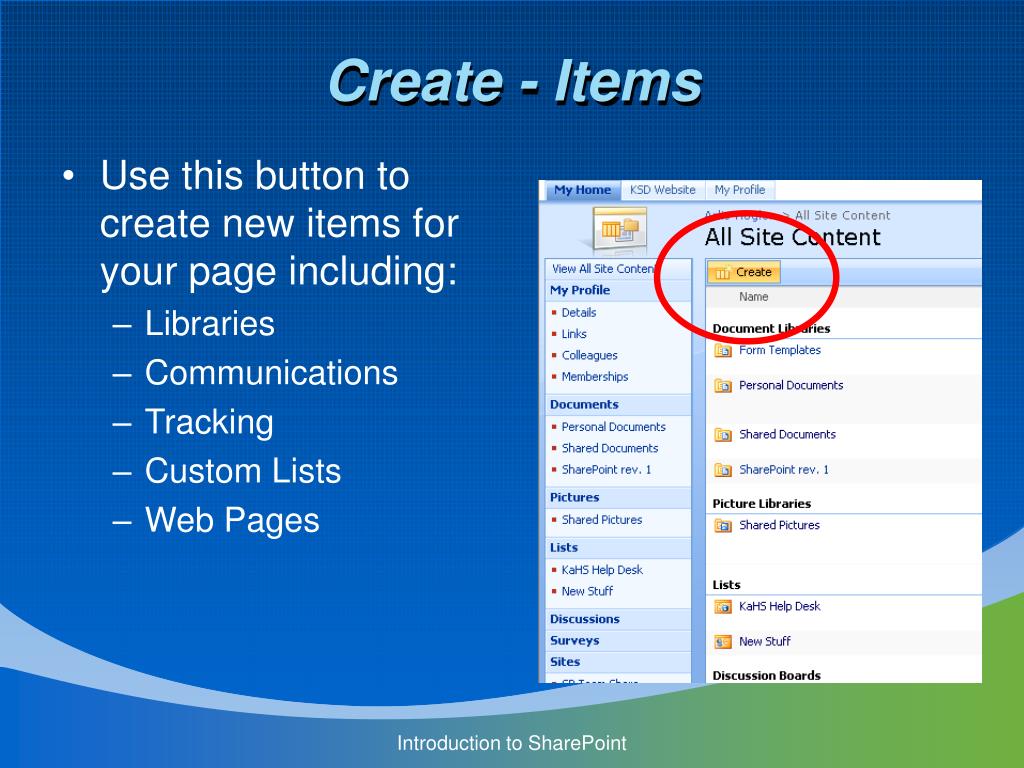Open Memberships in the sidebar
Image resolution: width=1024 pixels, height=768 pixels.
pos(594,377)
